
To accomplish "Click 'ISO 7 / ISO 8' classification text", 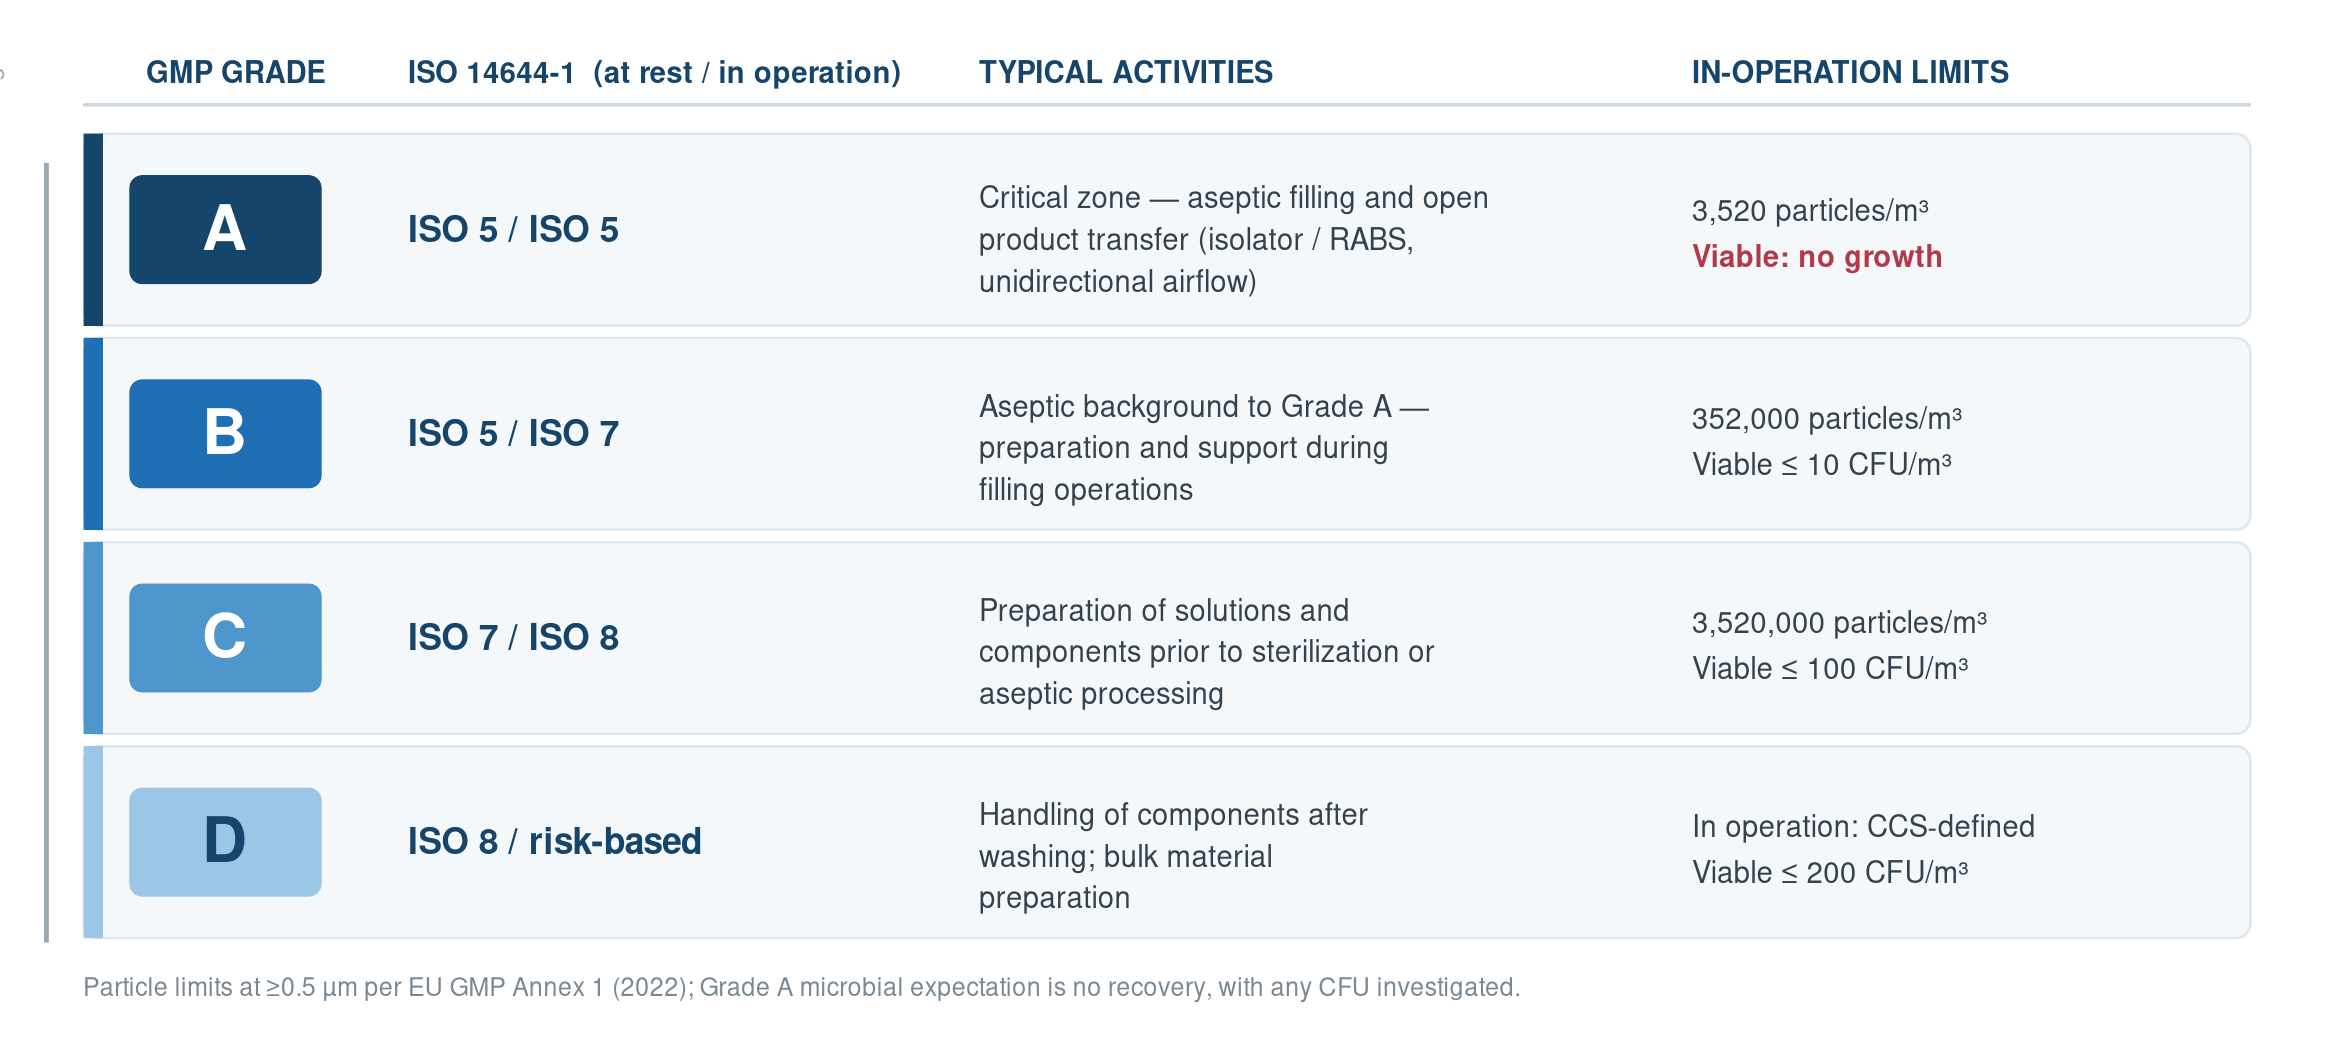I will point(513,637).
